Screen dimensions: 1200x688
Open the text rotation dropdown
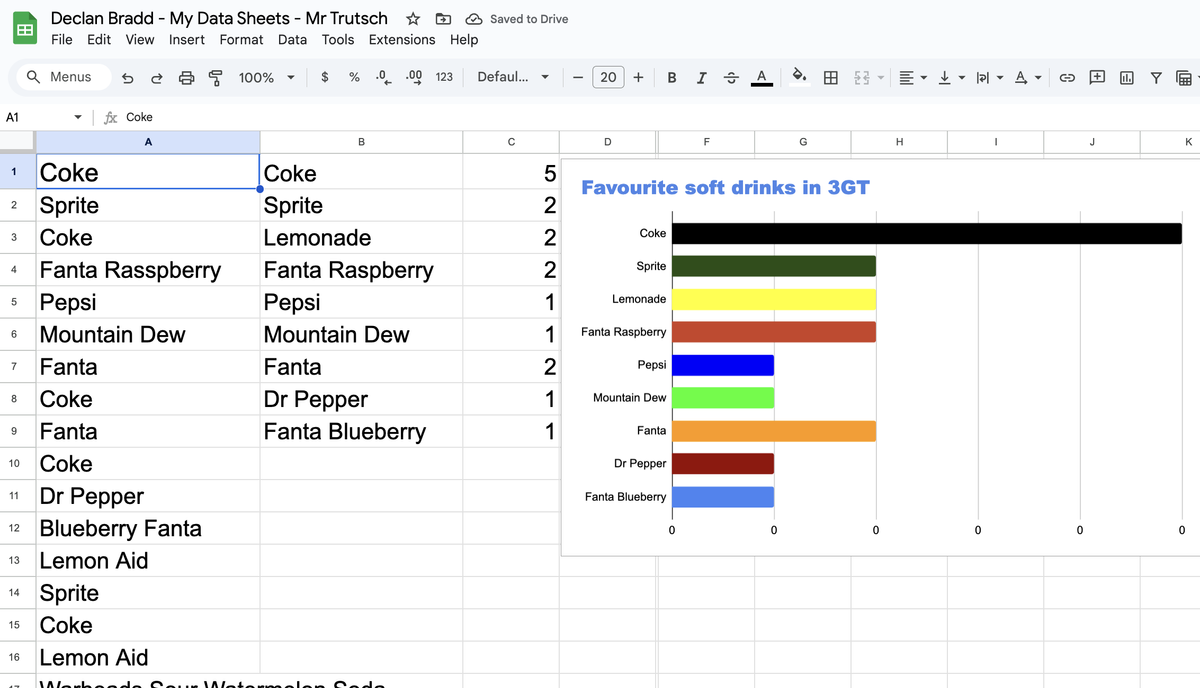[1026, 77]
